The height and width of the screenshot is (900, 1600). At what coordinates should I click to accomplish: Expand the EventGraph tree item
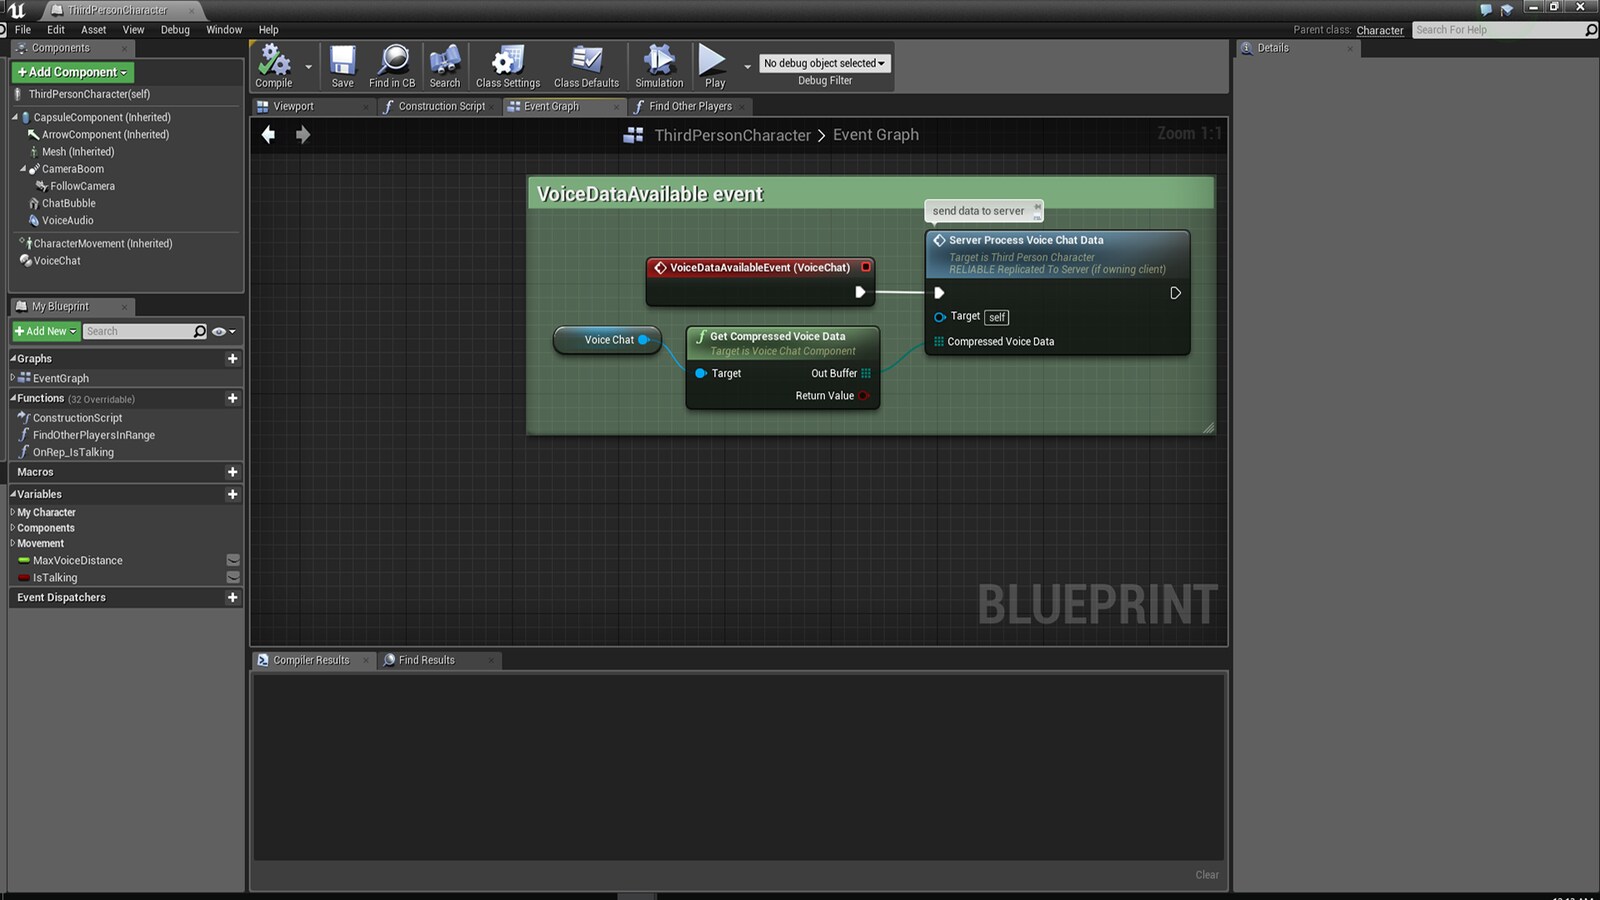pos(13,378)
